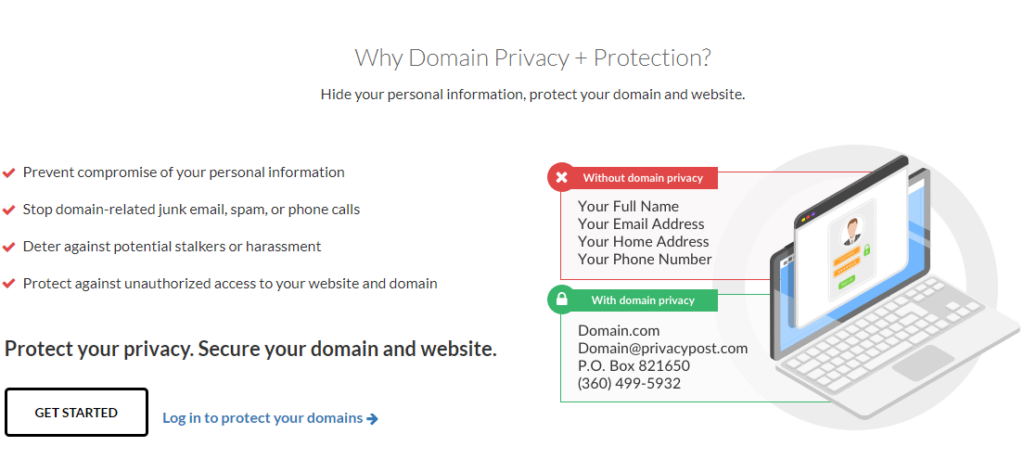Click the checkmark beside 'Protect against unauthorized access'
The height and width of the screenshot is (459, 1024).
coord(9,284)
